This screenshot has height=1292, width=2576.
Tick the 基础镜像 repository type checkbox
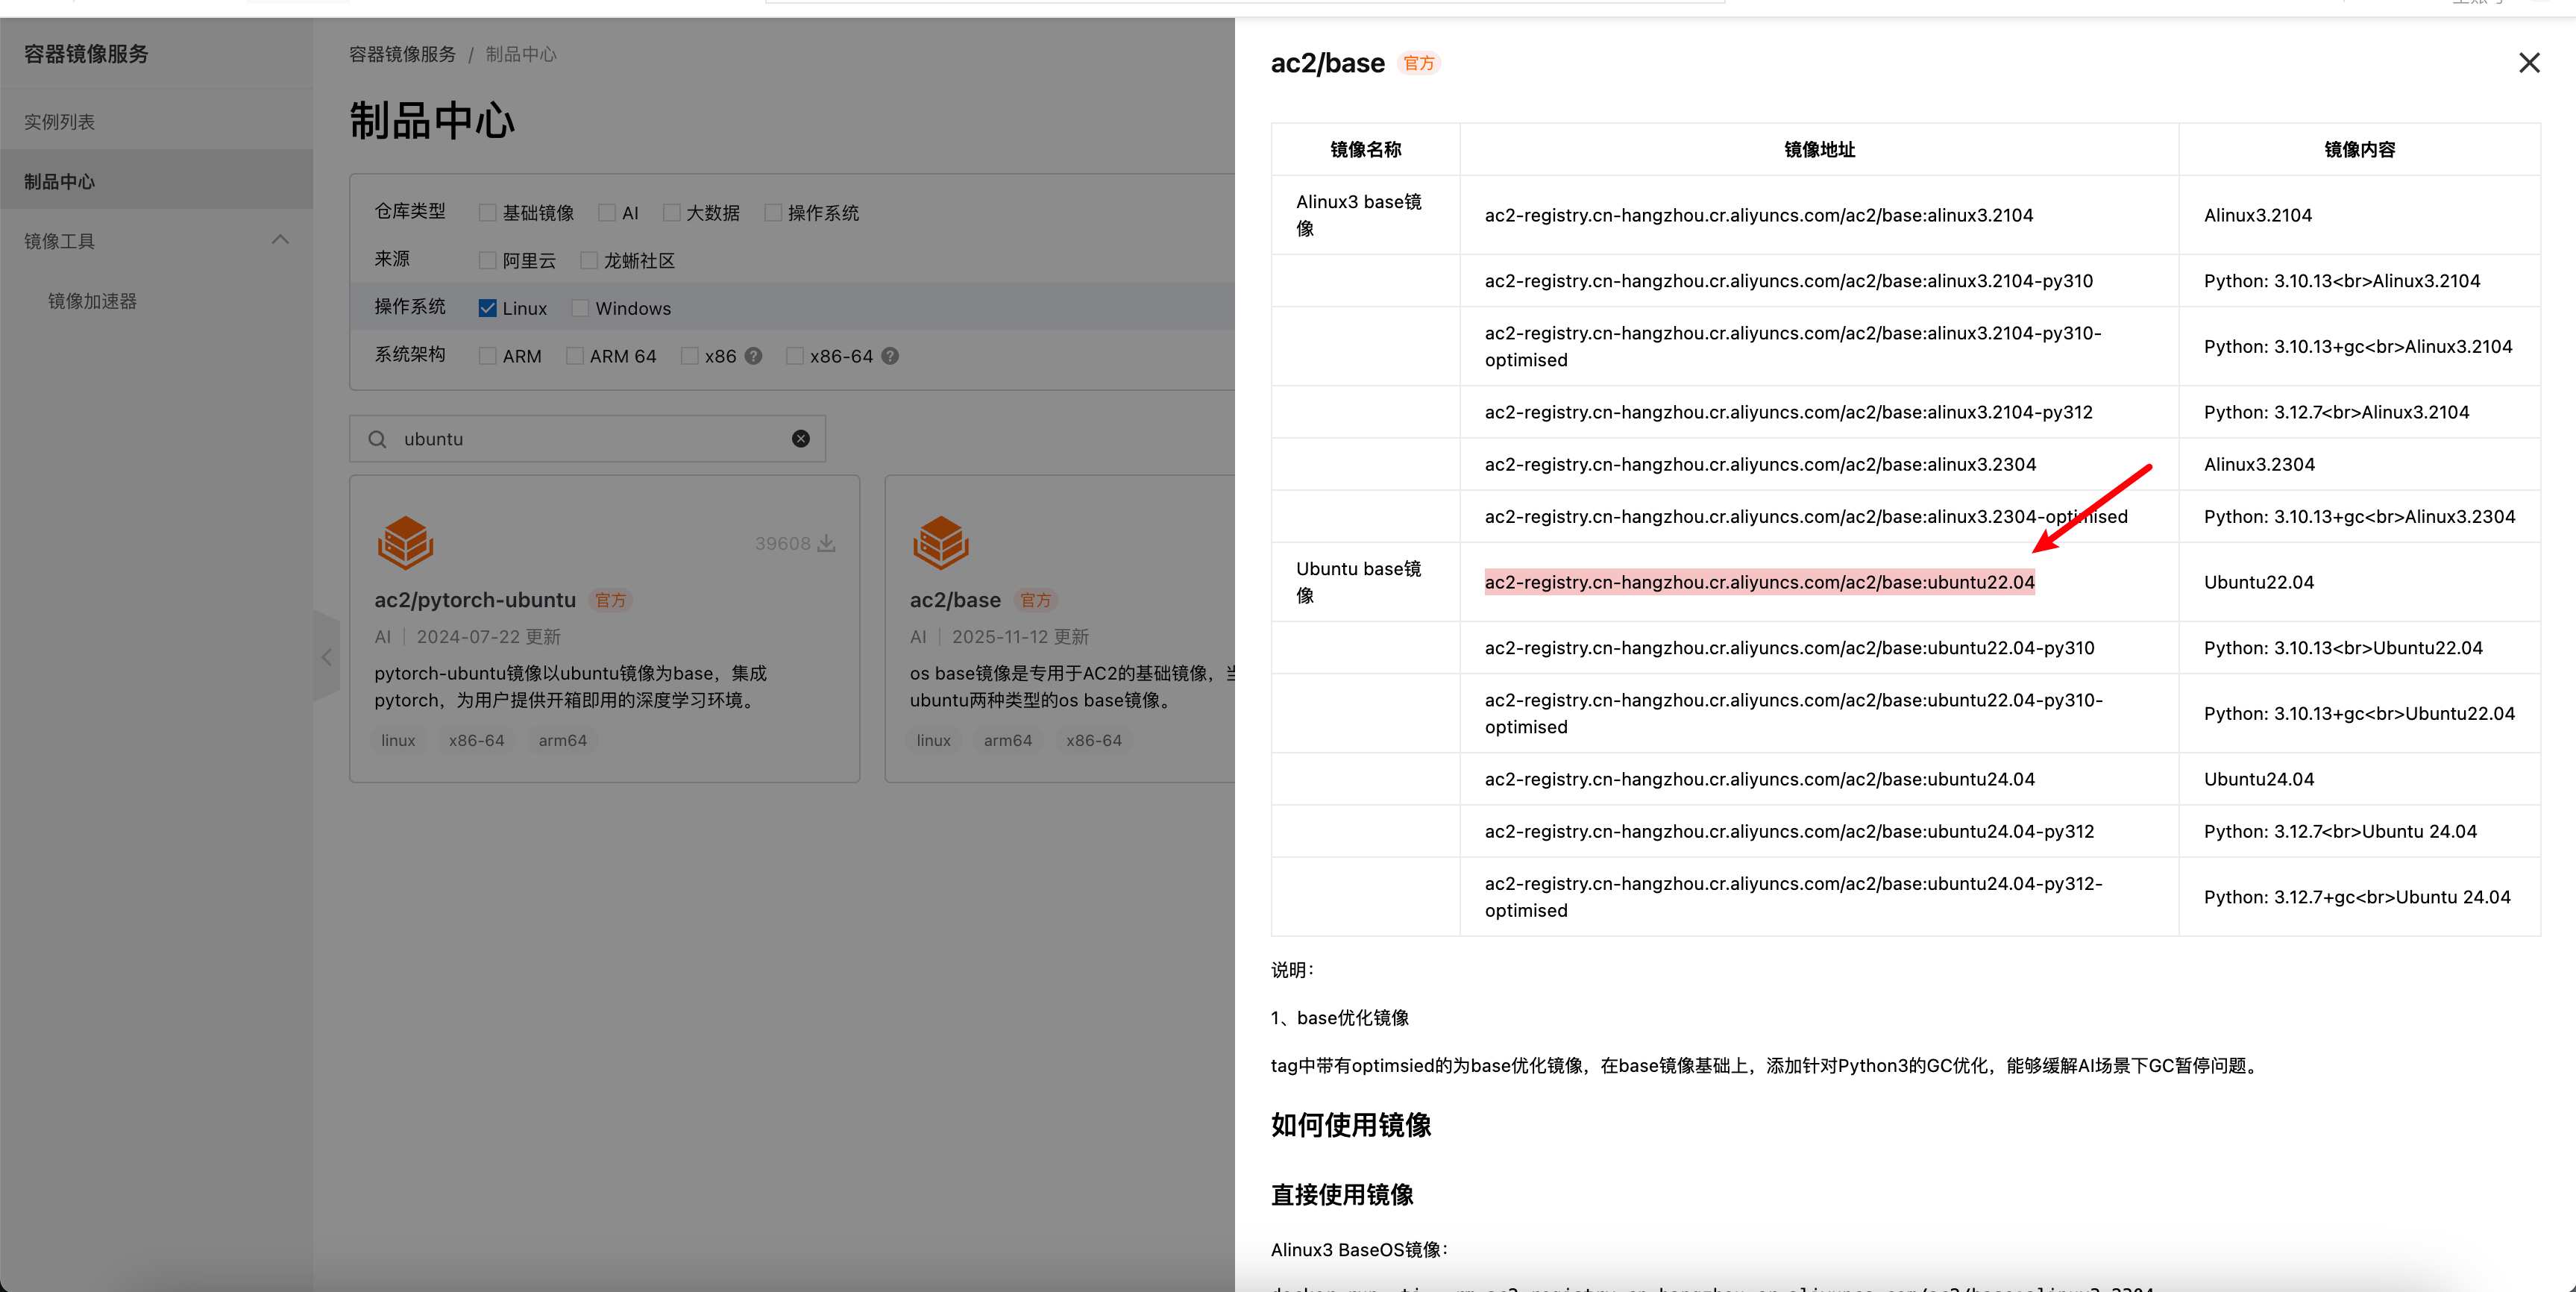[x=488, y=213]
